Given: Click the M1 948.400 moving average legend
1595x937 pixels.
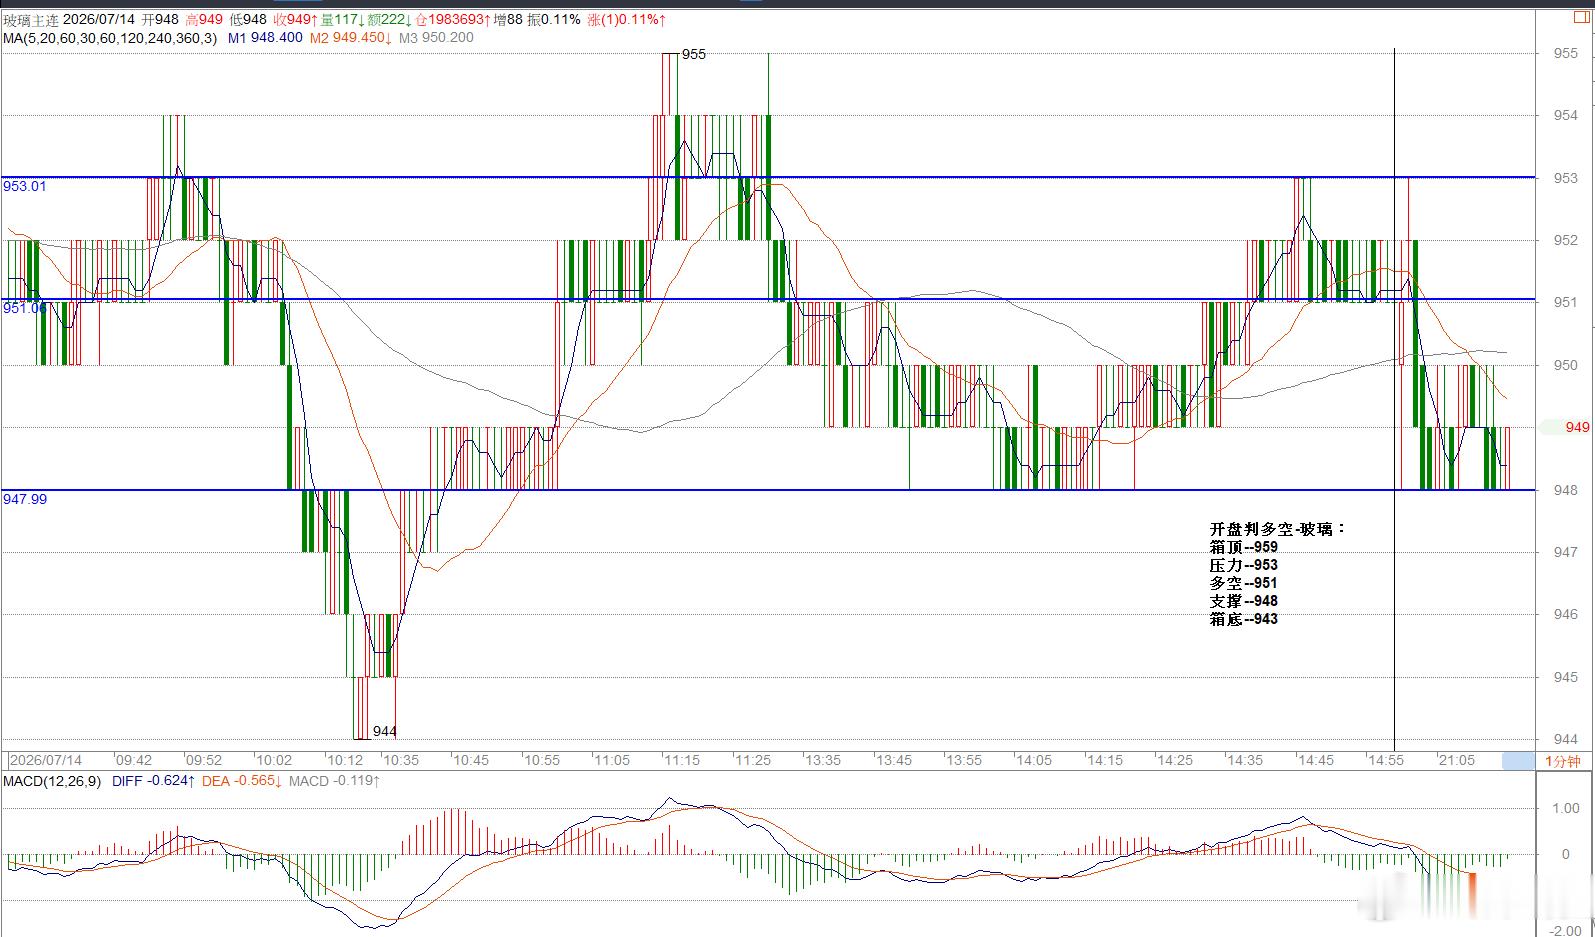Looking at the screenshot, I should (265, 38).
